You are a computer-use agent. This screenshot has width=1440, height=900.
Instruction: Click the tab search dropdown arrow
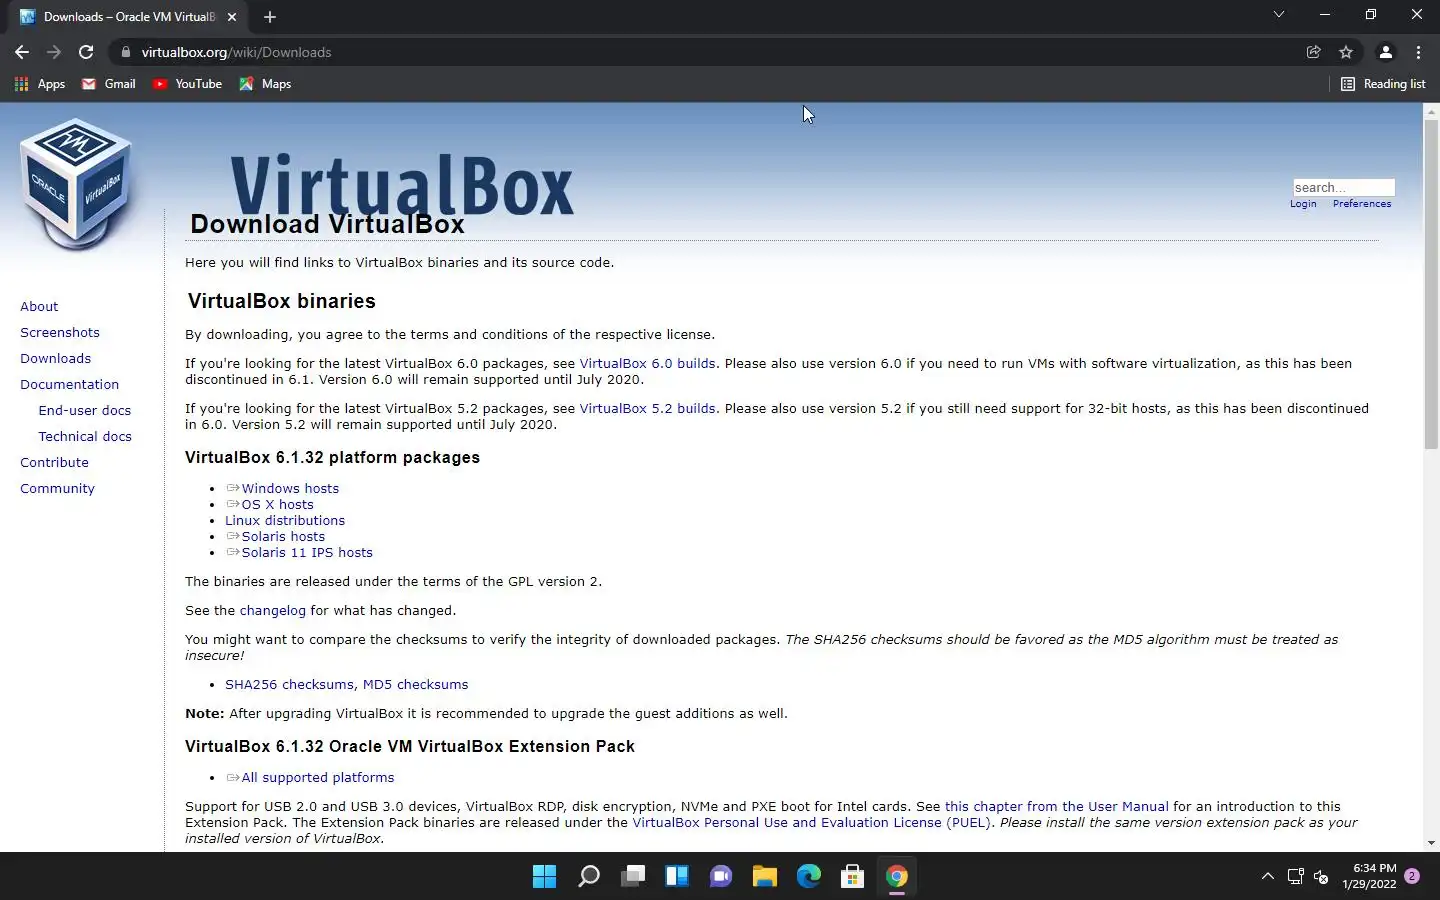[x=1278, y=14]
